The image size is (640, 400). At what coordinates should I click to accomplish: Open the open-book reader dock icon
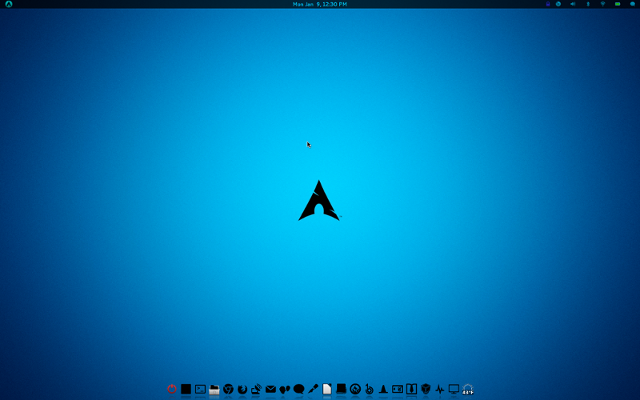point(411,389)
